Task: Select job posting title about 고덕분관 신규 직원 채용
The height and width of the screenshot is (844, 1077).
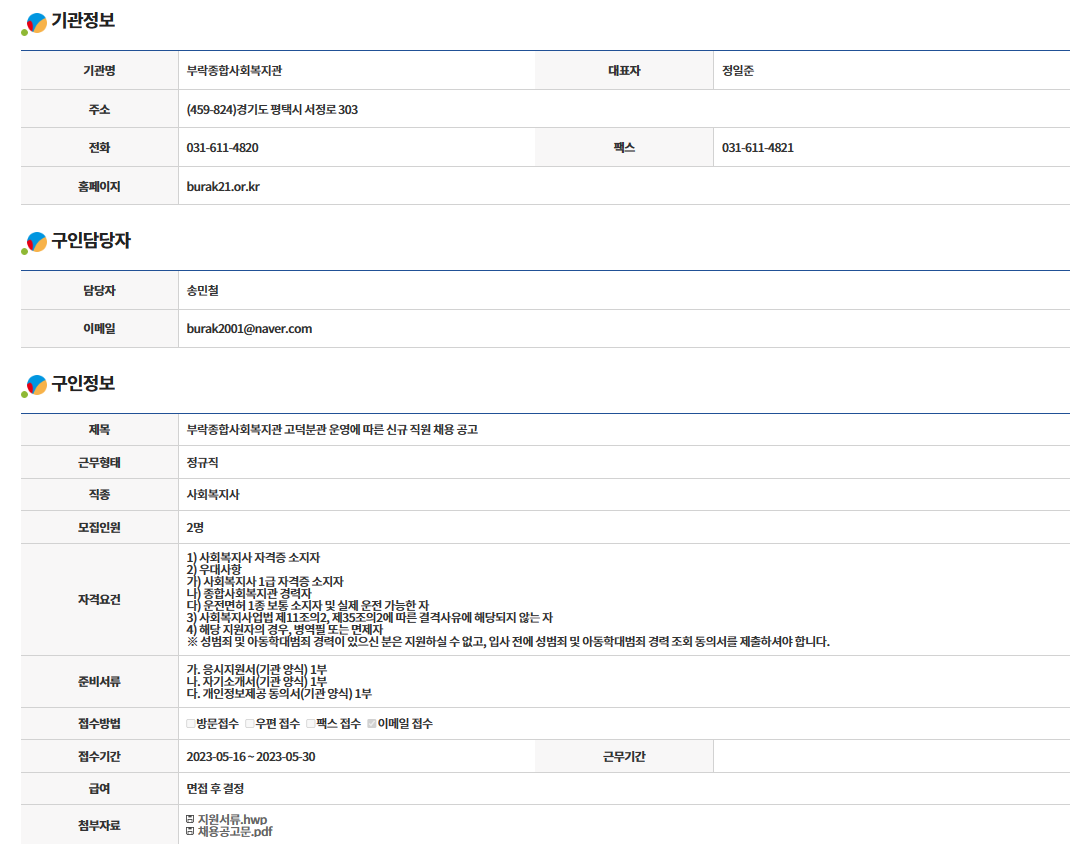Action: [332, 430]
